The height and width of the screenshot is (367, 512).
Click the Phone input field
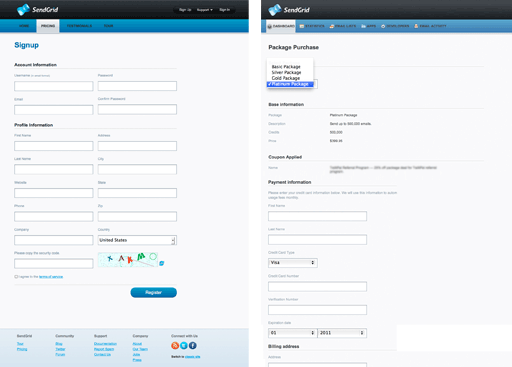[x=54, y=217]
